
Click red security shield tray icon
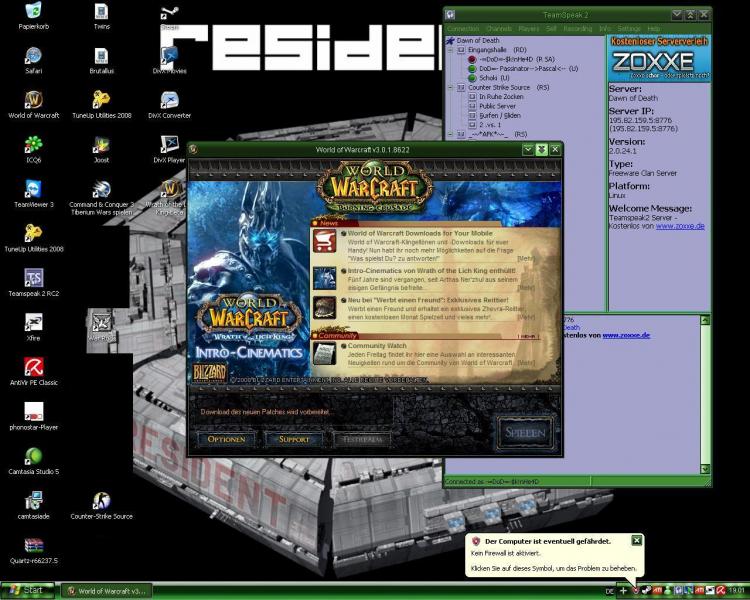click(636, 591)
